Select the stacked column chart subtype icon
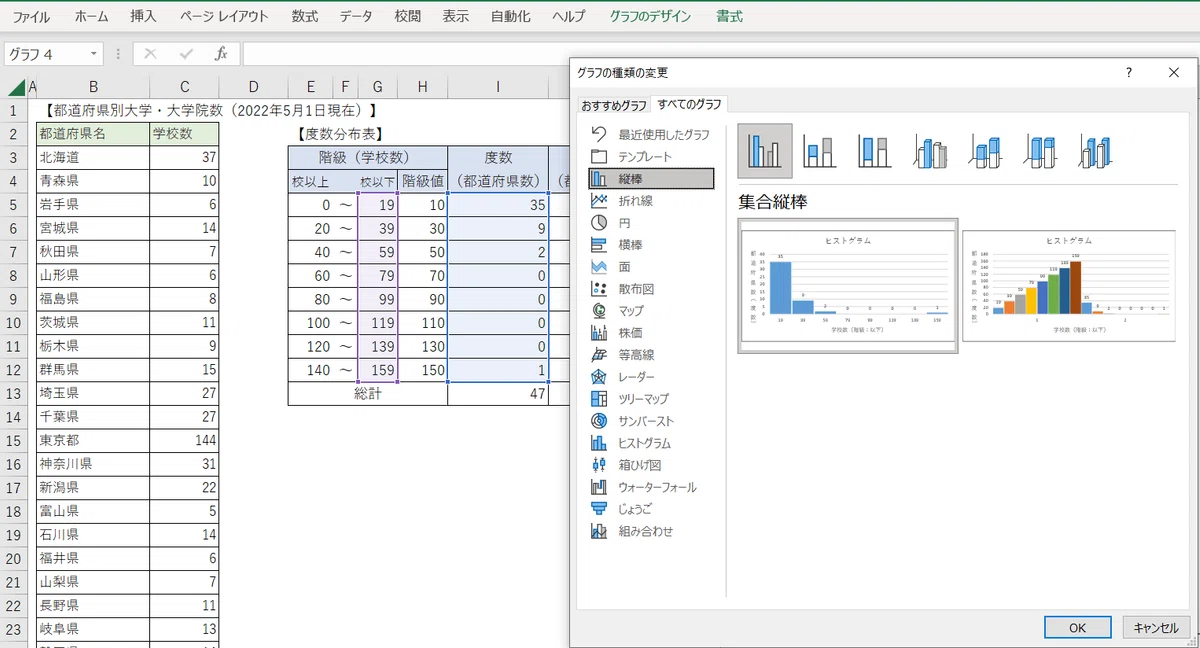 820,151
